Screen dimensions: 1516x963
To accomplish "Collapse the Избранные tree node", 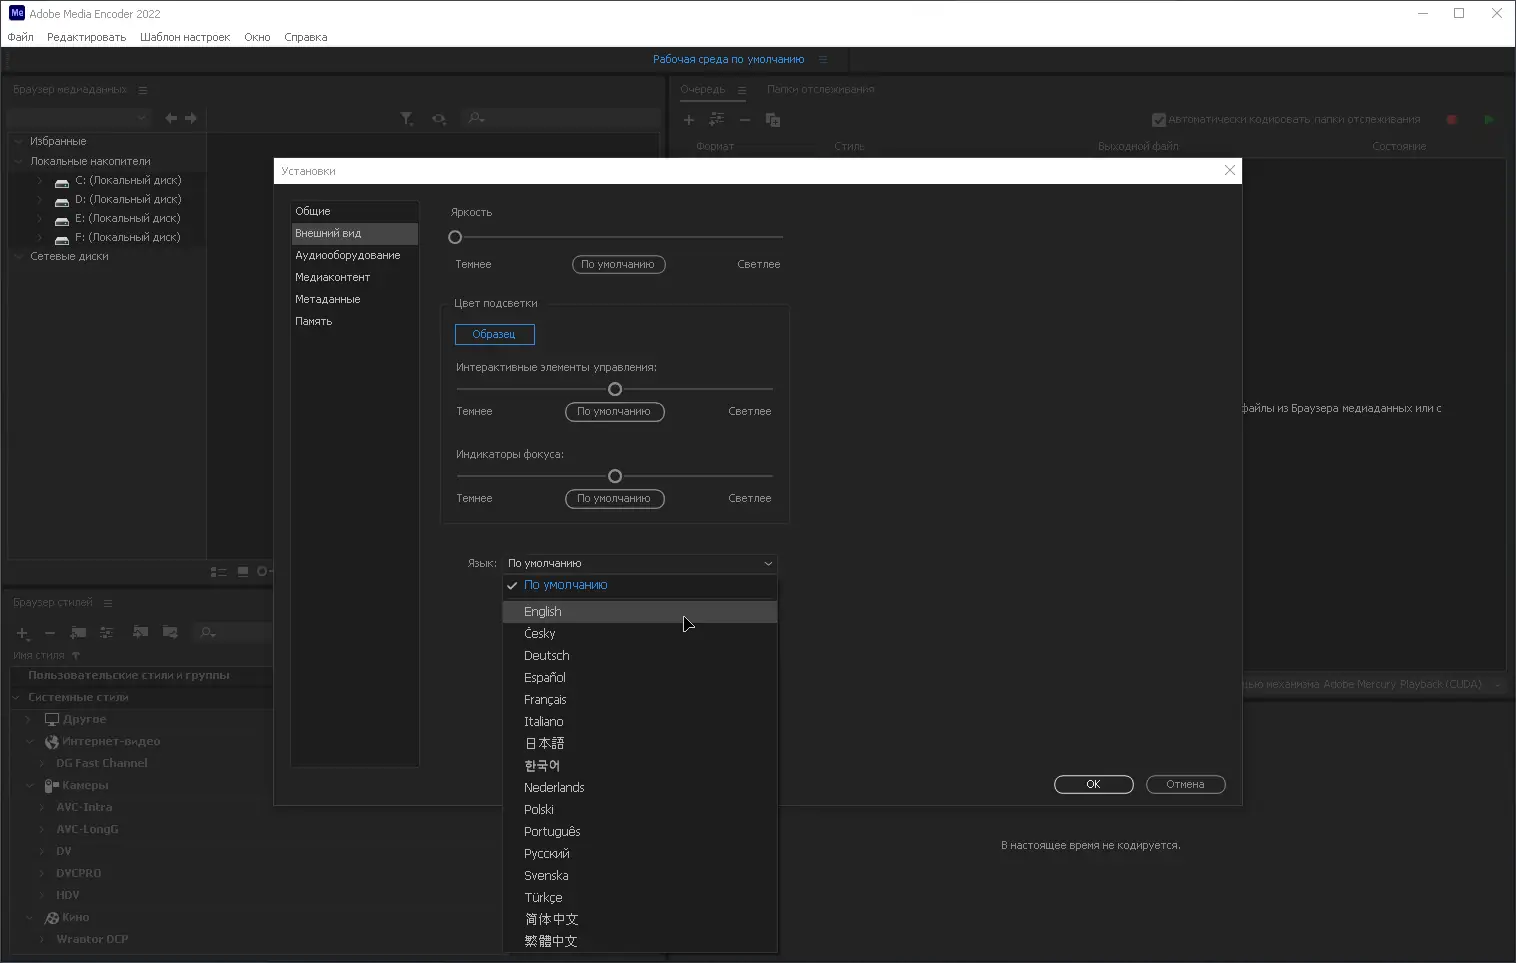I will (19, 142).
